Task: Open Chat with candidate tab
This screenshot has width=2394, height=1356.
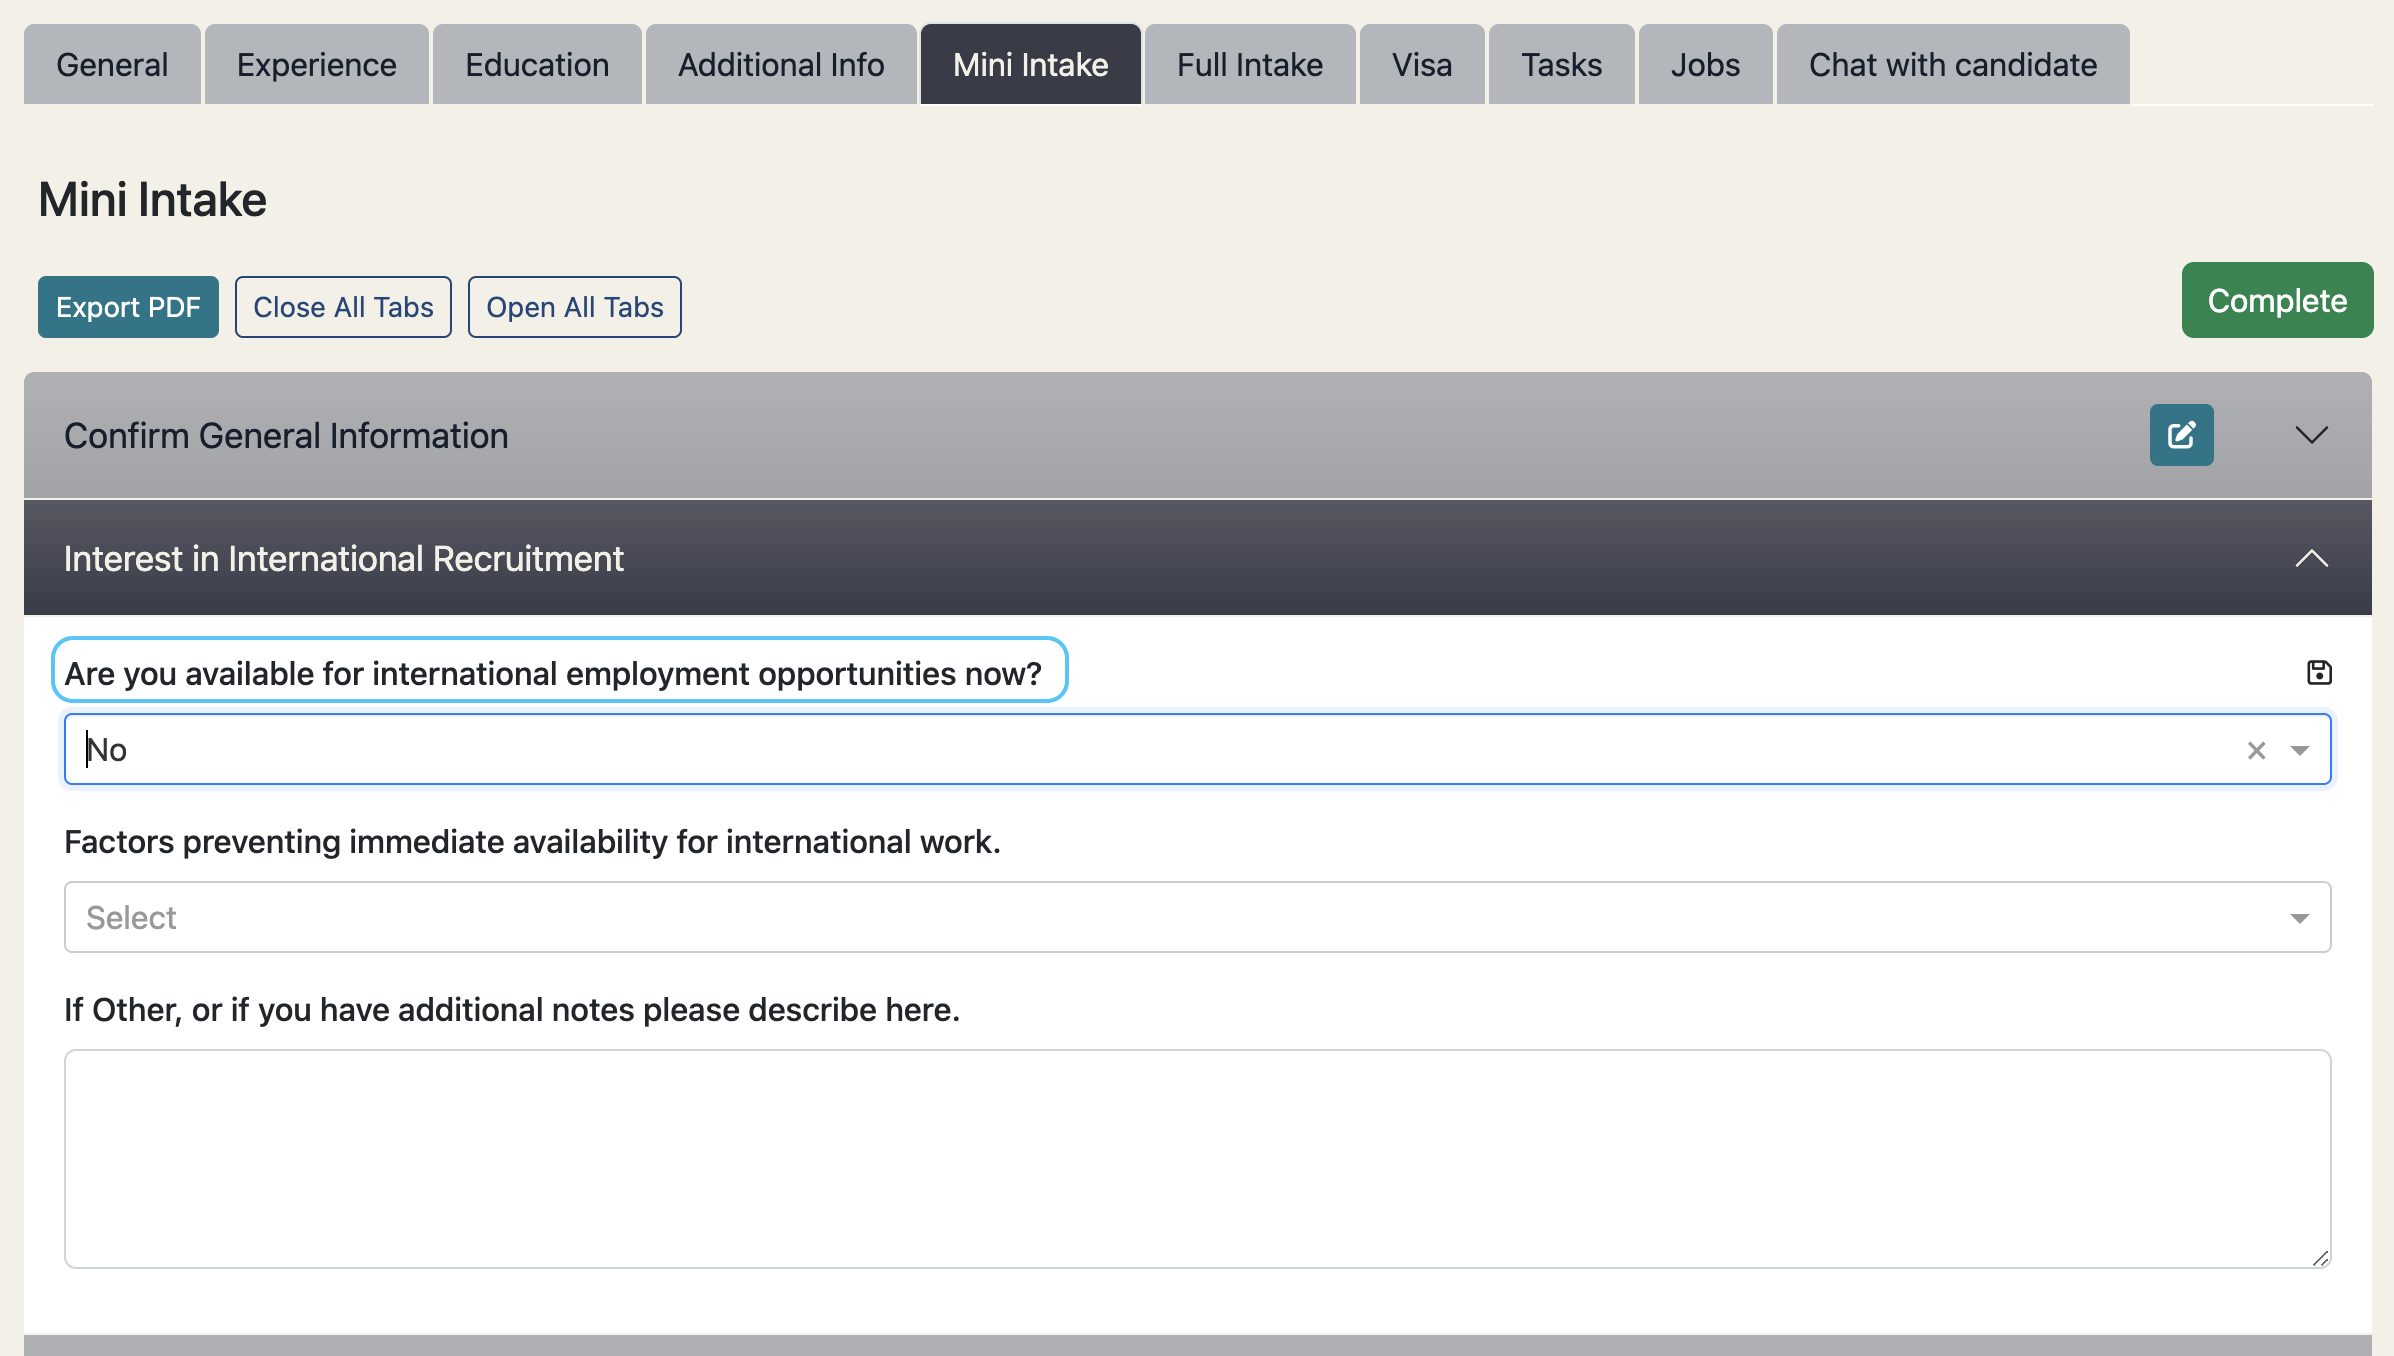Action: 1952,65
